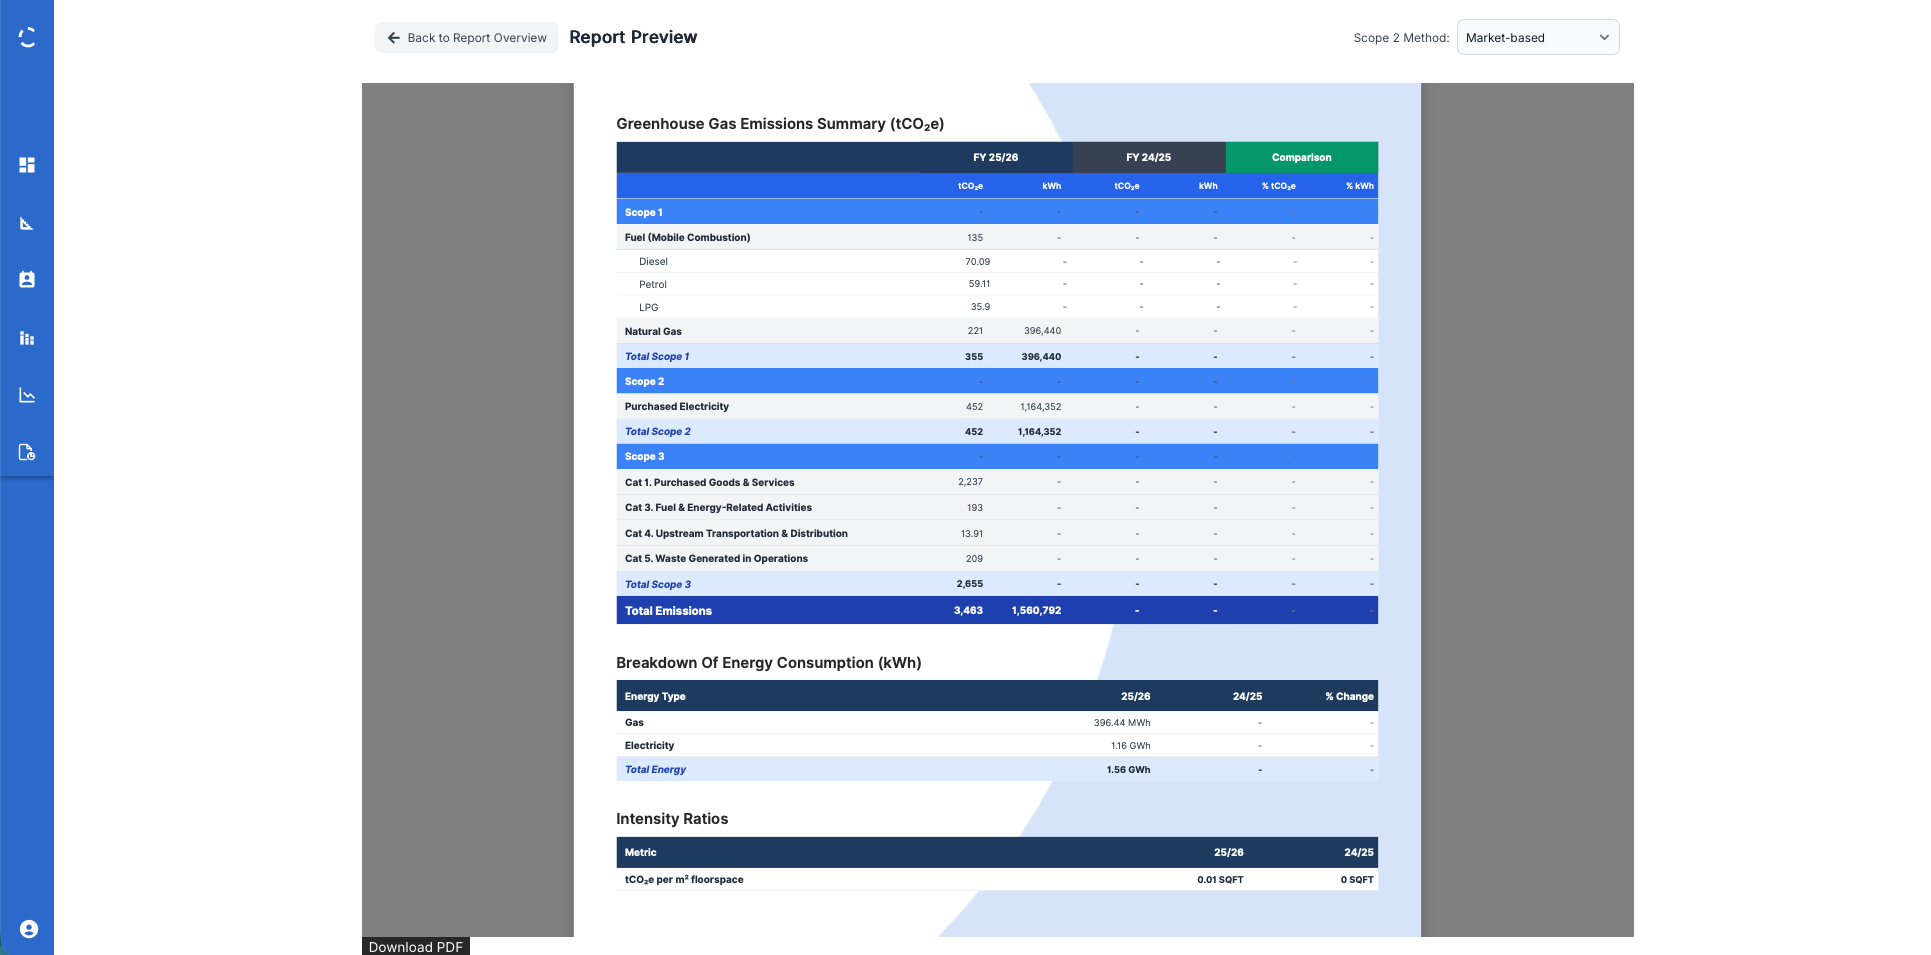Select the line chart trends icon
This screenshot has width=1931, height=955.
pyautogui.click(x=26, y=395)
